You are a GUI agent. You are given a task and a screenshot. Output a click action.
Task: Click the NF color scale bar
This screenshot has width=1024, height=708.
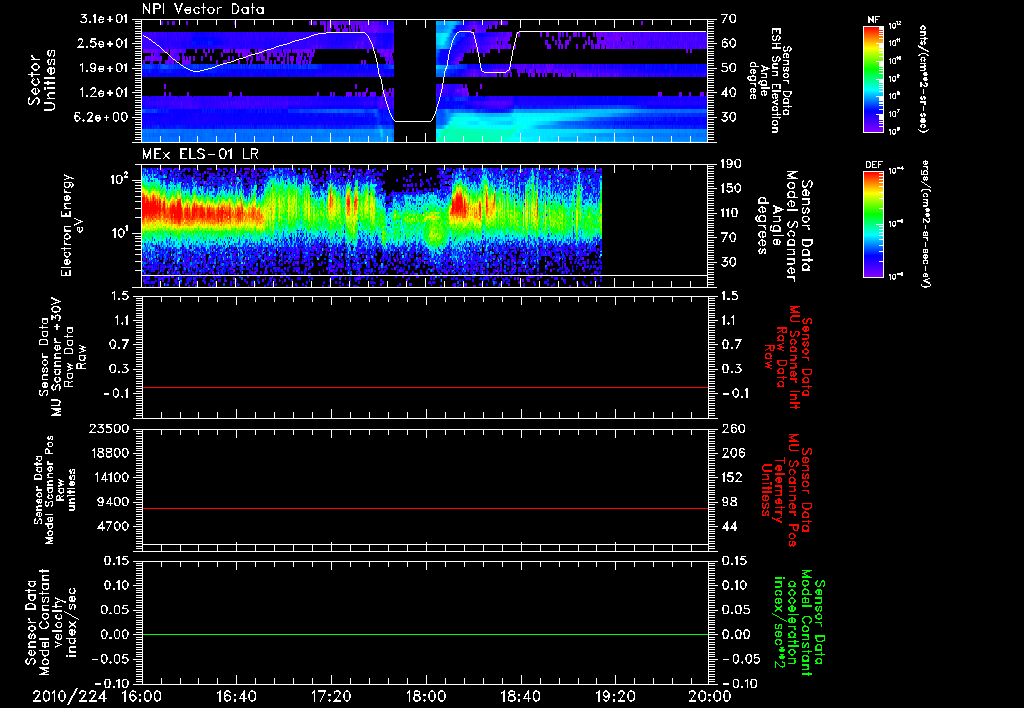click(x=873, y=78)
